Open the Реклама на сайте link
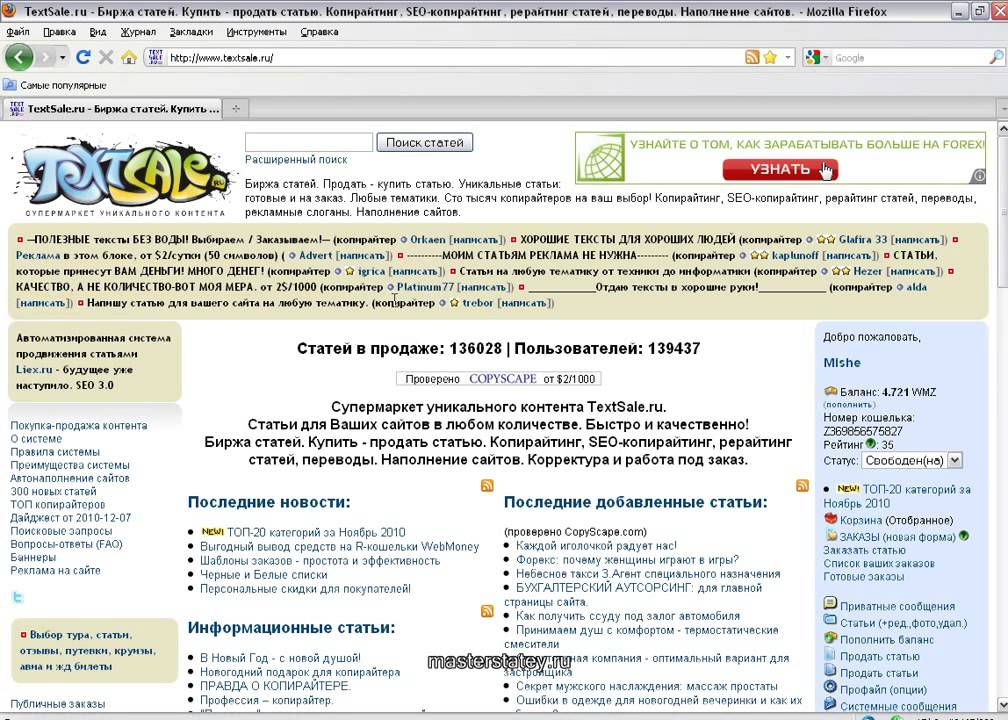Image resolution: width=1008 pixels, height=720 pixels. click(55, 570)
